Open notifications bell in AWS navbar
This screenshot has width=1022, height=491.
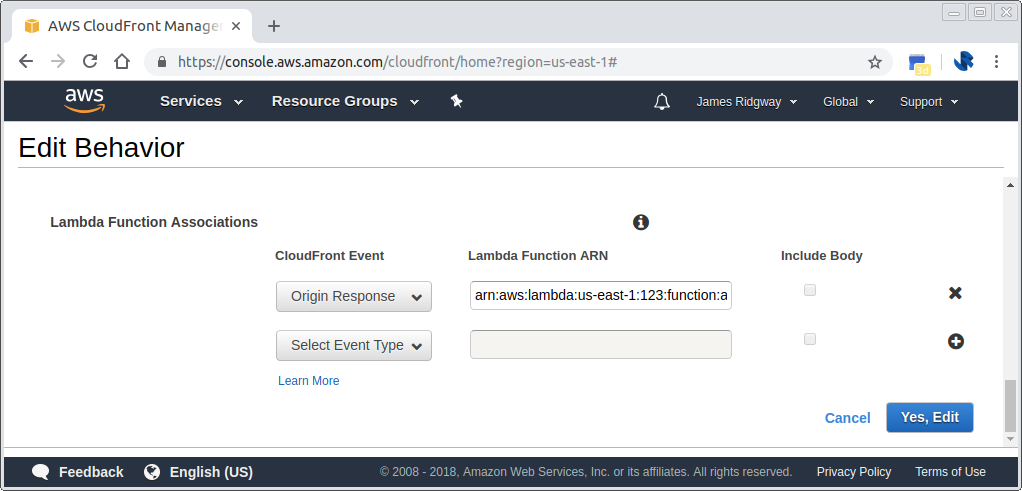(662, 102)
